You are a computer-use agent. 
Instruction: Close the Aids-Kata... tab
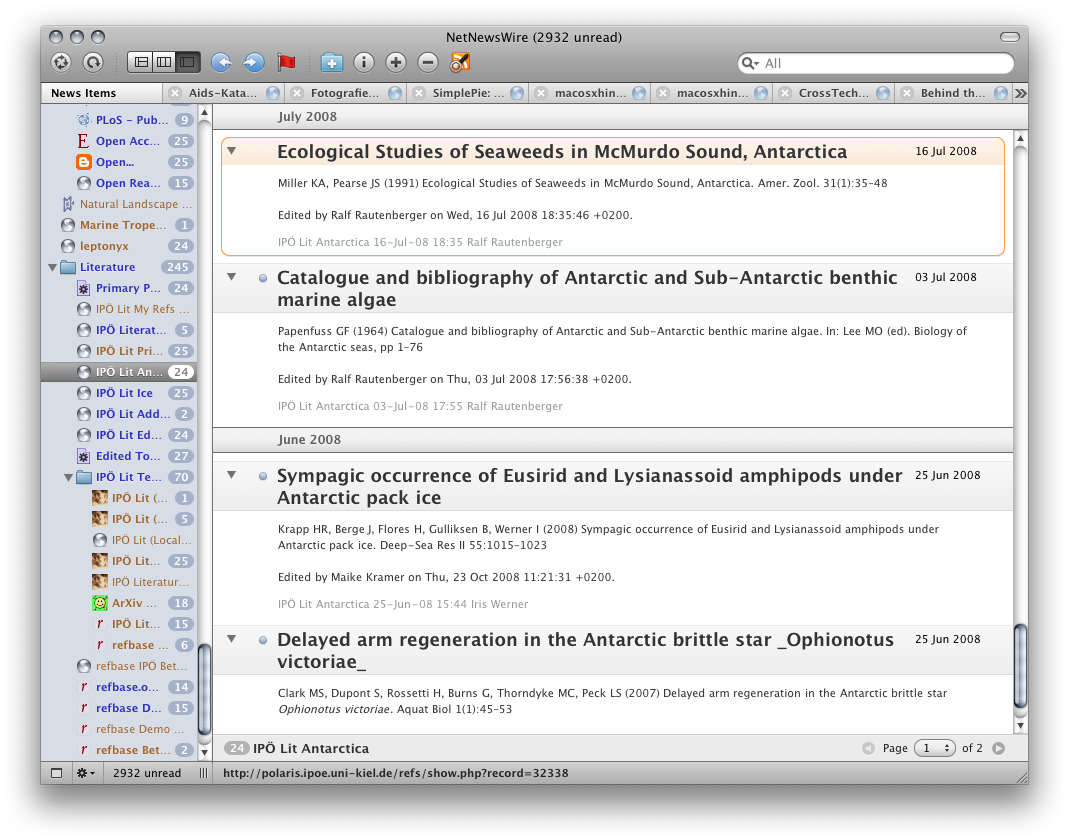click(175, 93)
